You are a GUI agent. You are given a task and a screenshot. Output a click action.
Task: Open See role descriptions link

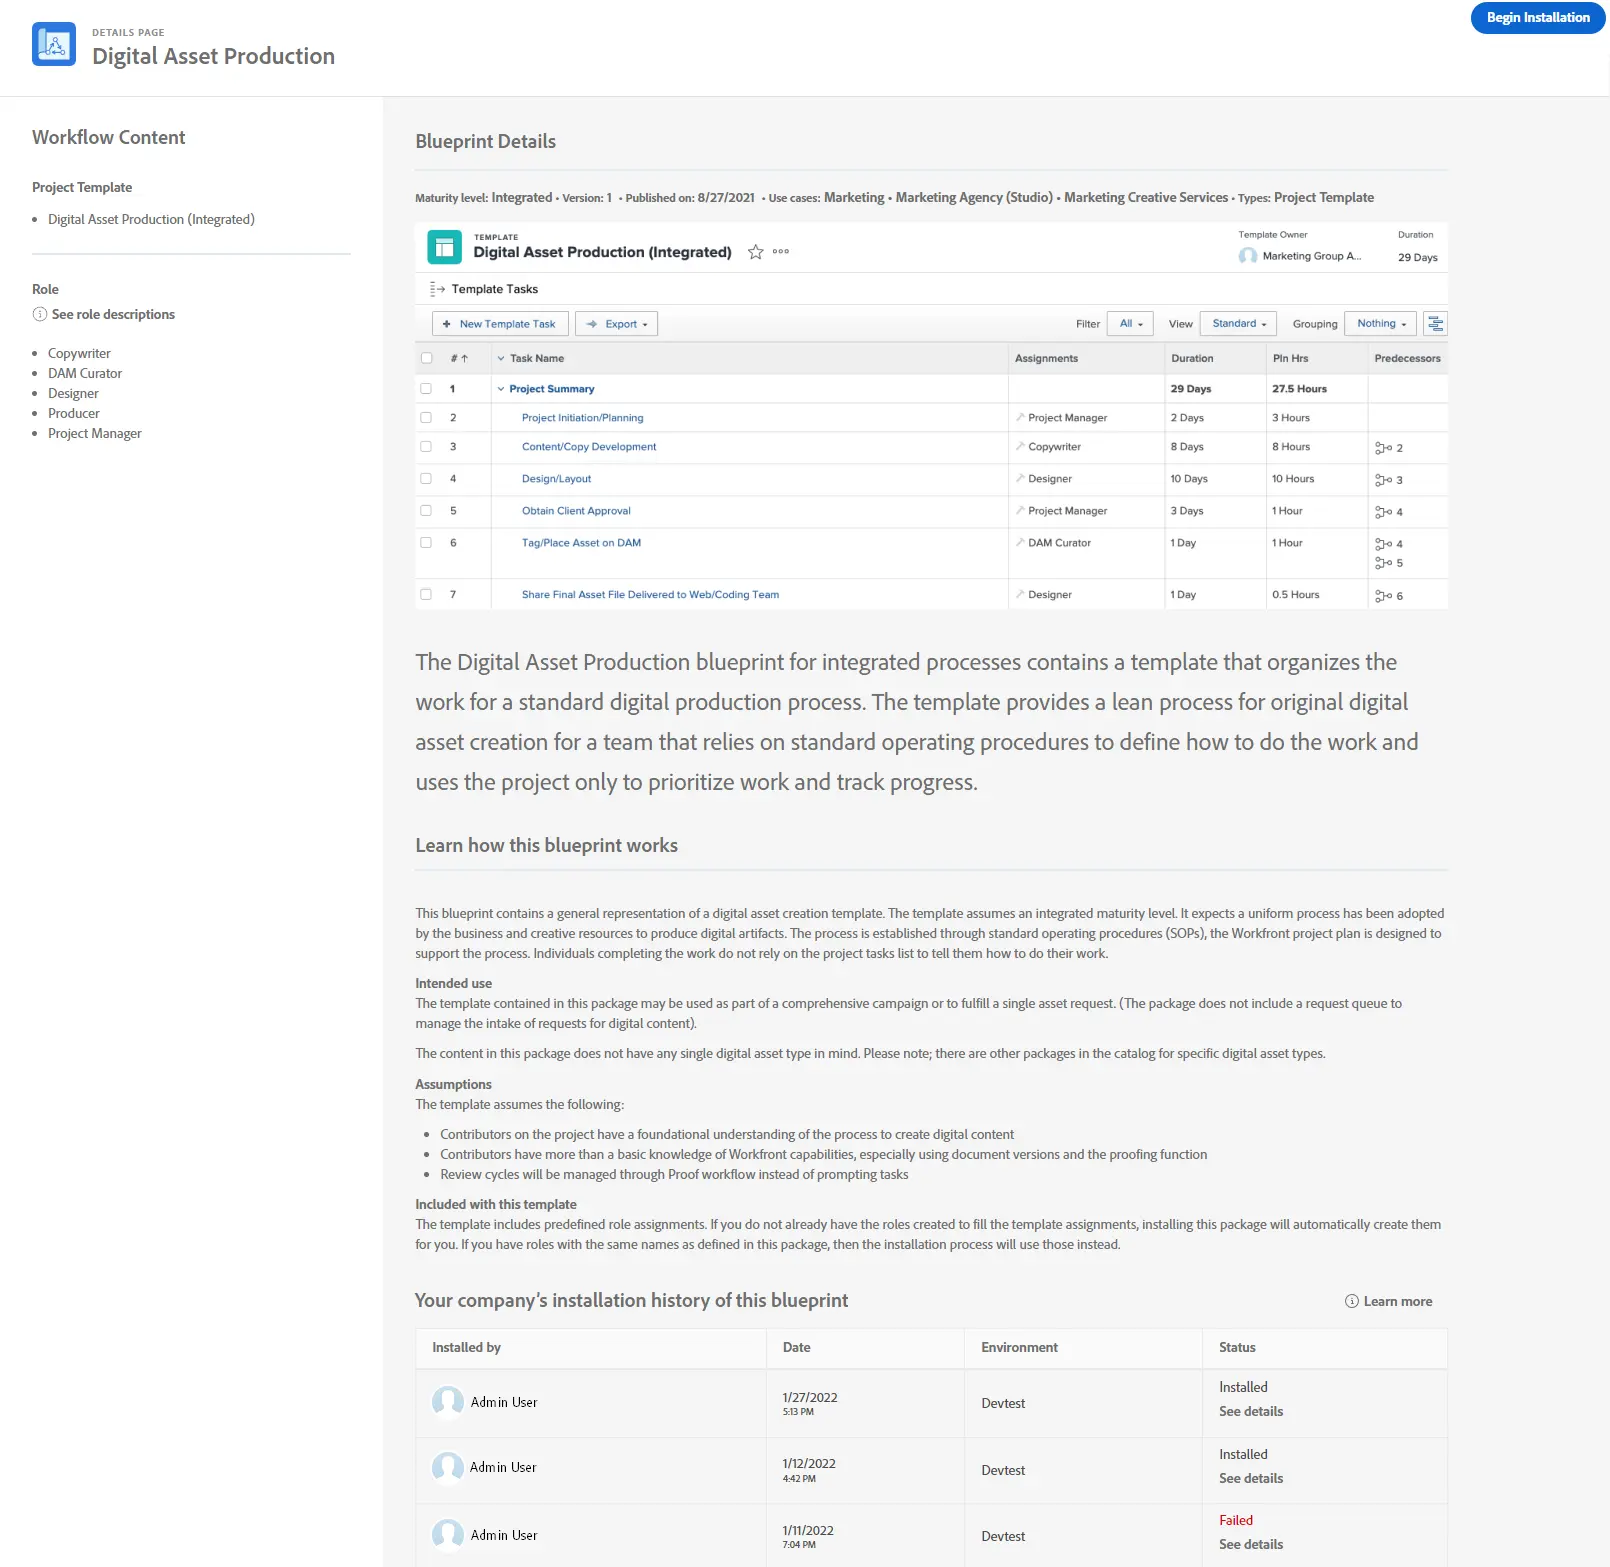(113, 314)
